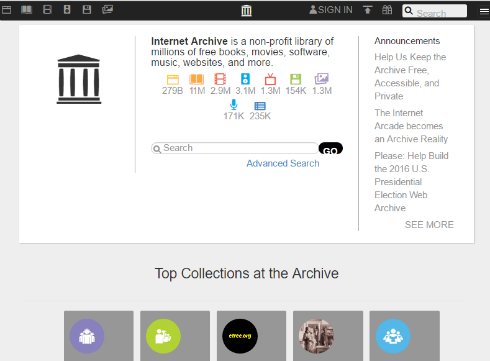Open 'Help Us Keep the Archive Free' announcement
The width and height of the screenshot is (490, 361).
(410, 76)
